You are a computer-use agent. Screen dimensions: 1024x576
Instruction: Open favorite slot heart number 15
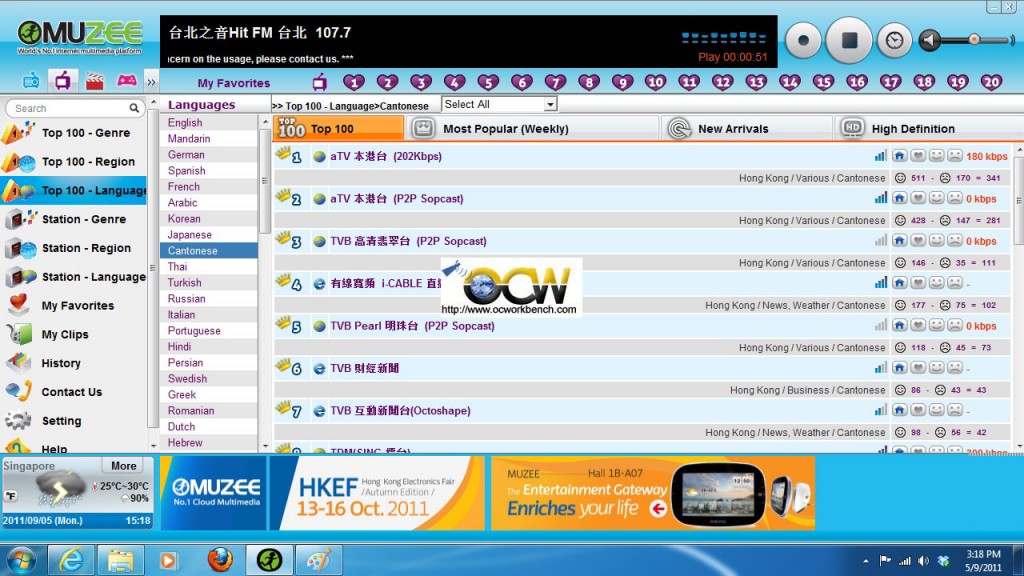tap(824, 82)
